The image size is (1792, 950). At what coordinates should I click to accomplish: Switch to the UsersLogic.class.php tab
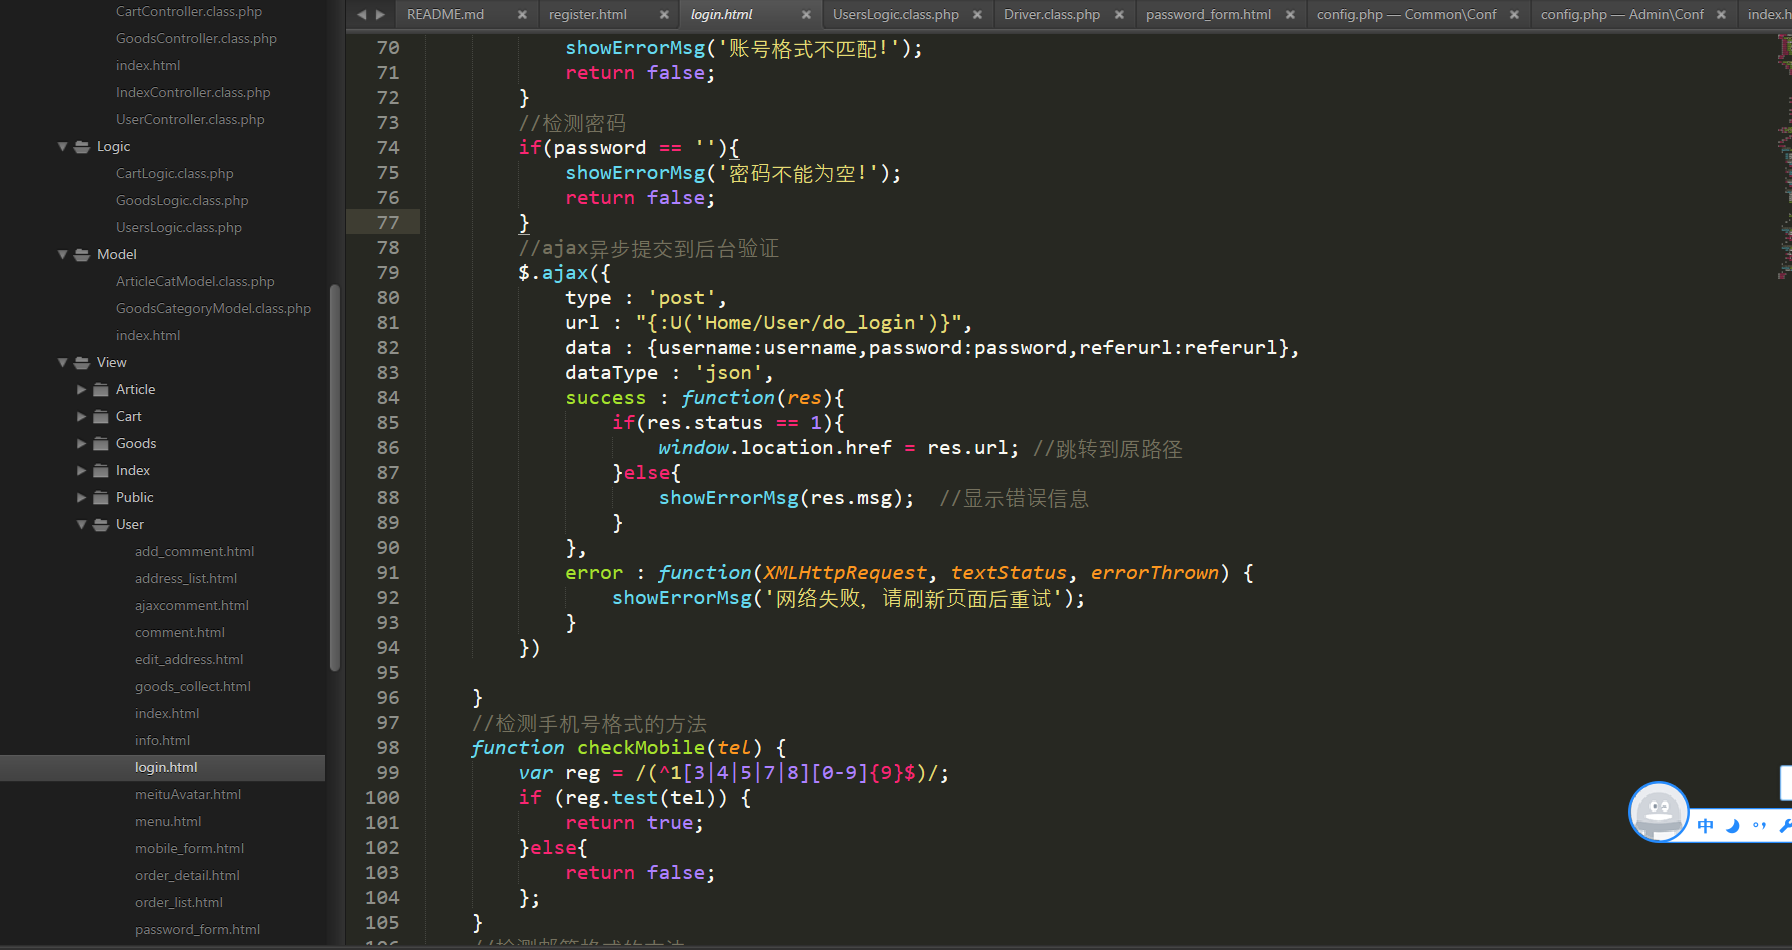[x=896, y=15]
